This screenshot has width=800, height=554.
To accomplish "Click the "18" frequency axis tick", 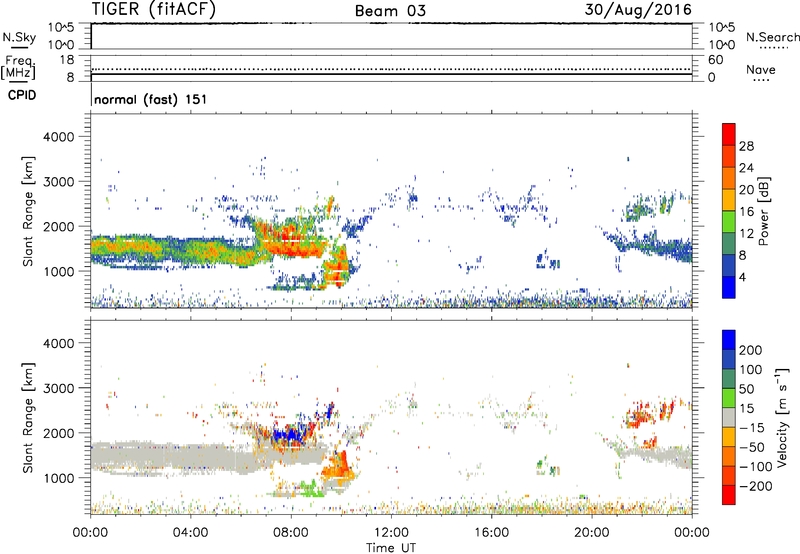I will tap(67, 60).
